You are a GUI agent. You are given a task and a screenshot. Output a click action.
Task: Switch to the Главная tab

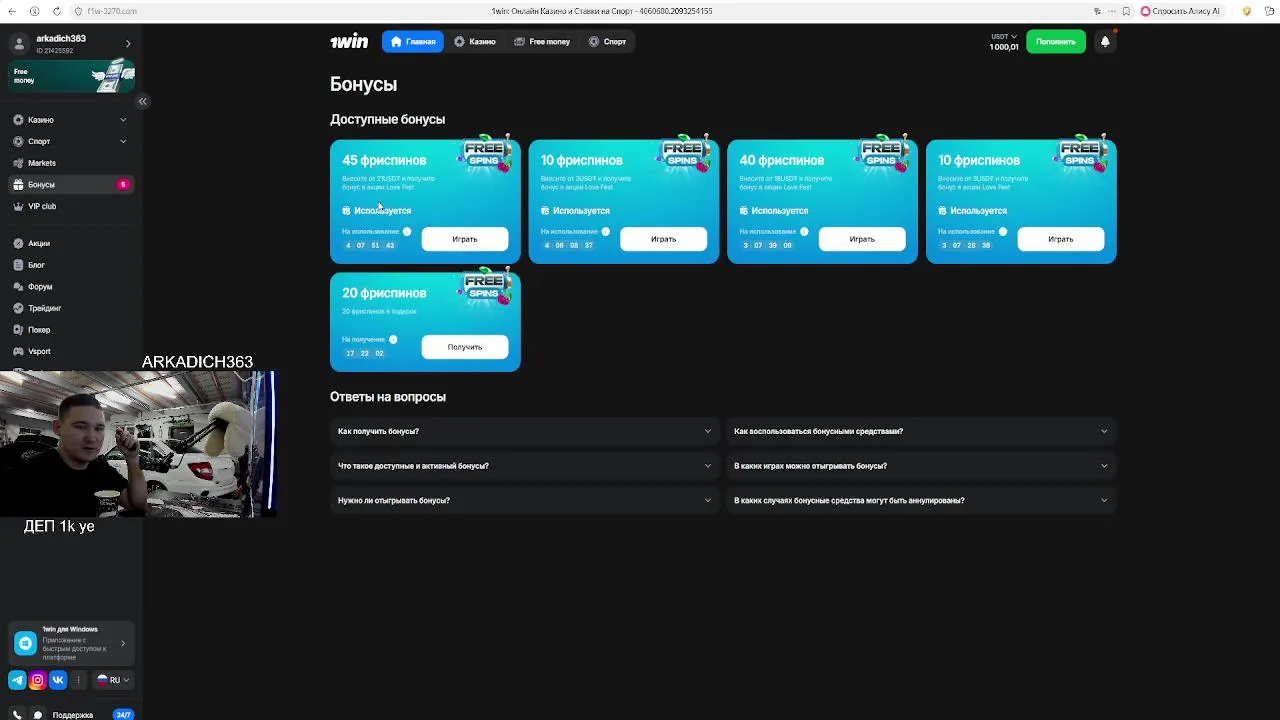pos(412,42)
